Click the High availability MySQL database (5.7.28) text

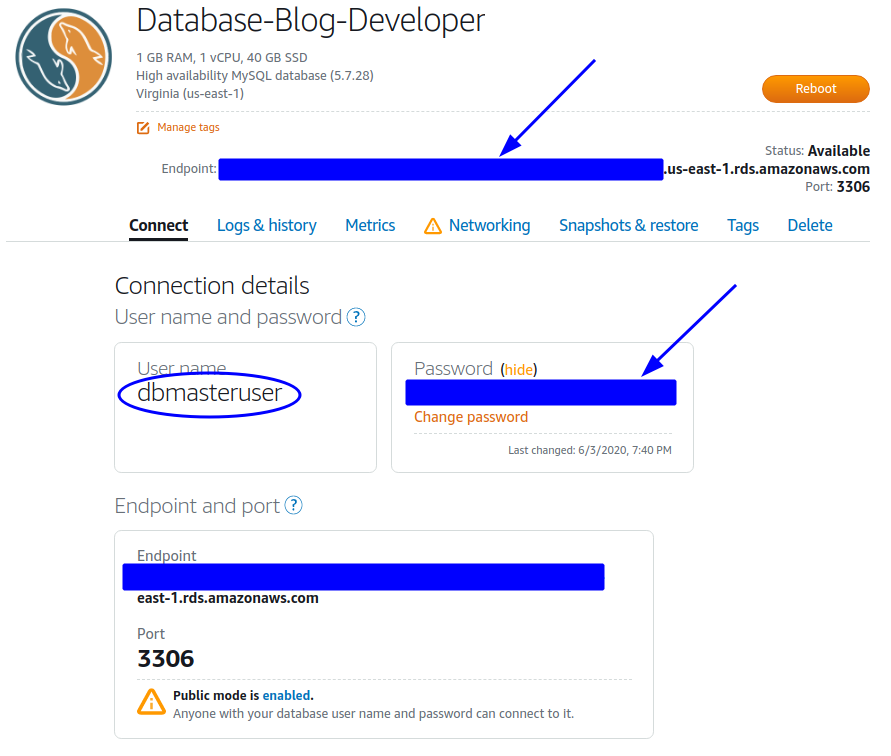click(255, 76)
